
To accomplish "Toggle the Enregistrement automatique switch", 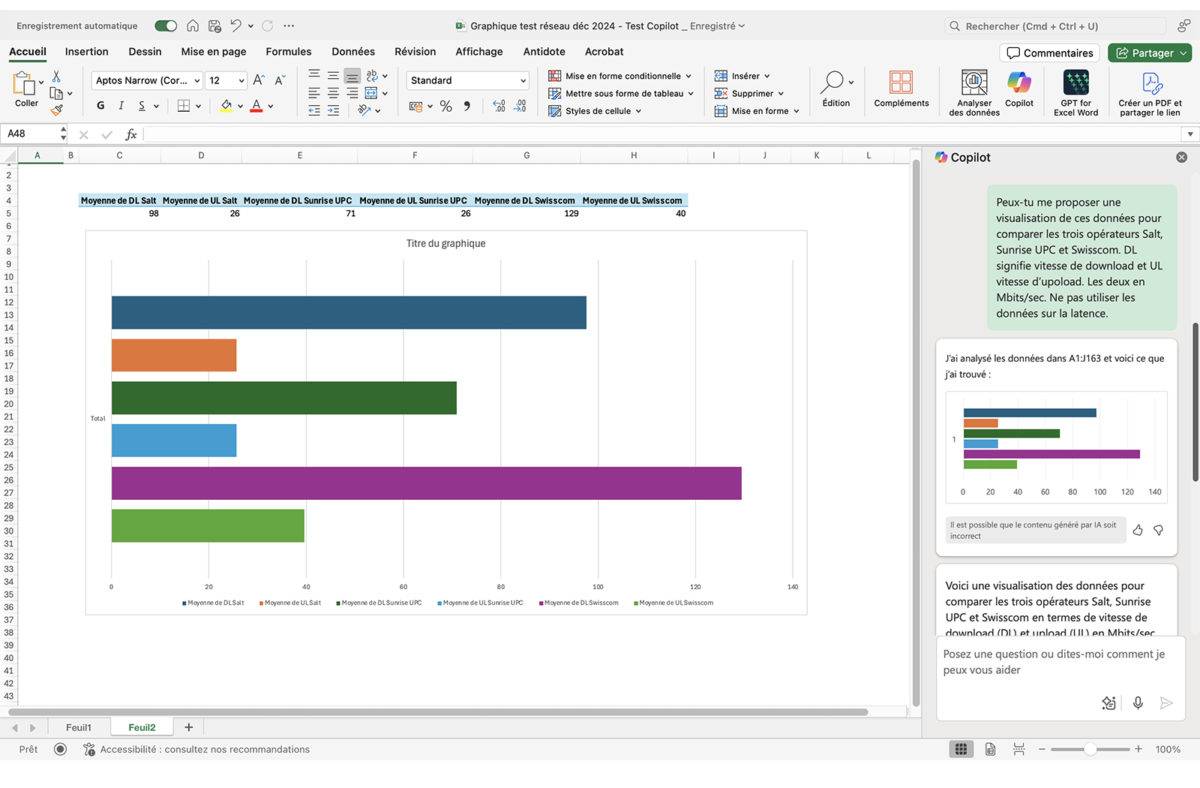I will (x=166, y=26).
